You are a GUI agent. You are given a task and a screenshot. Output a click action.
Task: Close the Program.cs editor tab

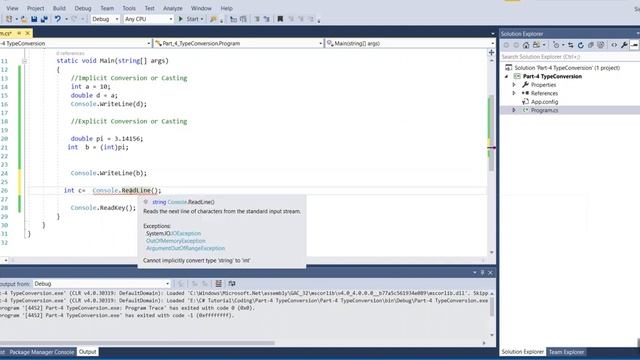tap(28, 33)
